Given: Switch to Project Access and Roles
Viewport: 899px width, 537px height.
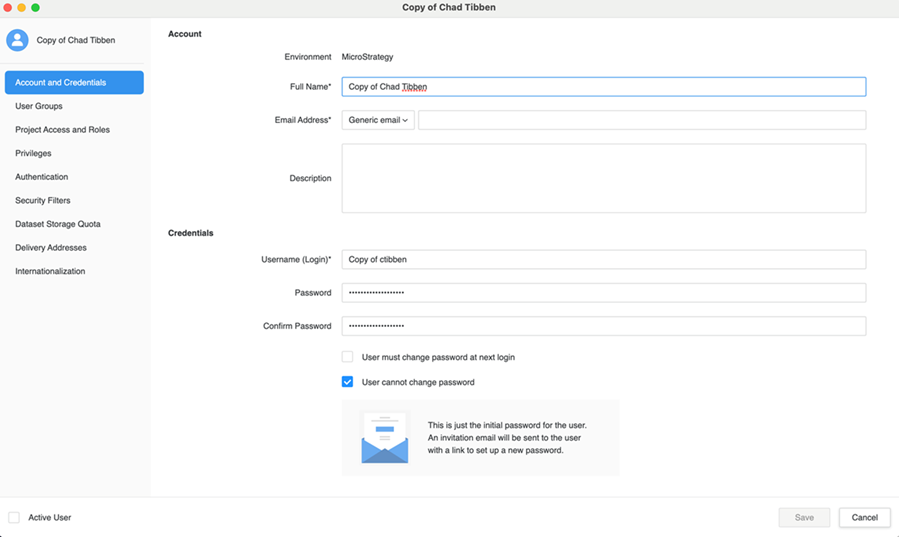Looking at the screenshot, I should point(62,130).
